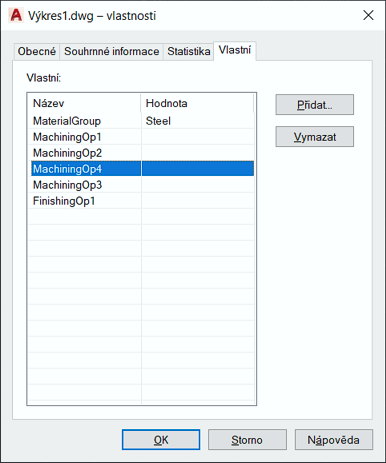Screen dimensions: 386x463
Task: Select the Vlastní tab
Action: [x=235, y=50]
